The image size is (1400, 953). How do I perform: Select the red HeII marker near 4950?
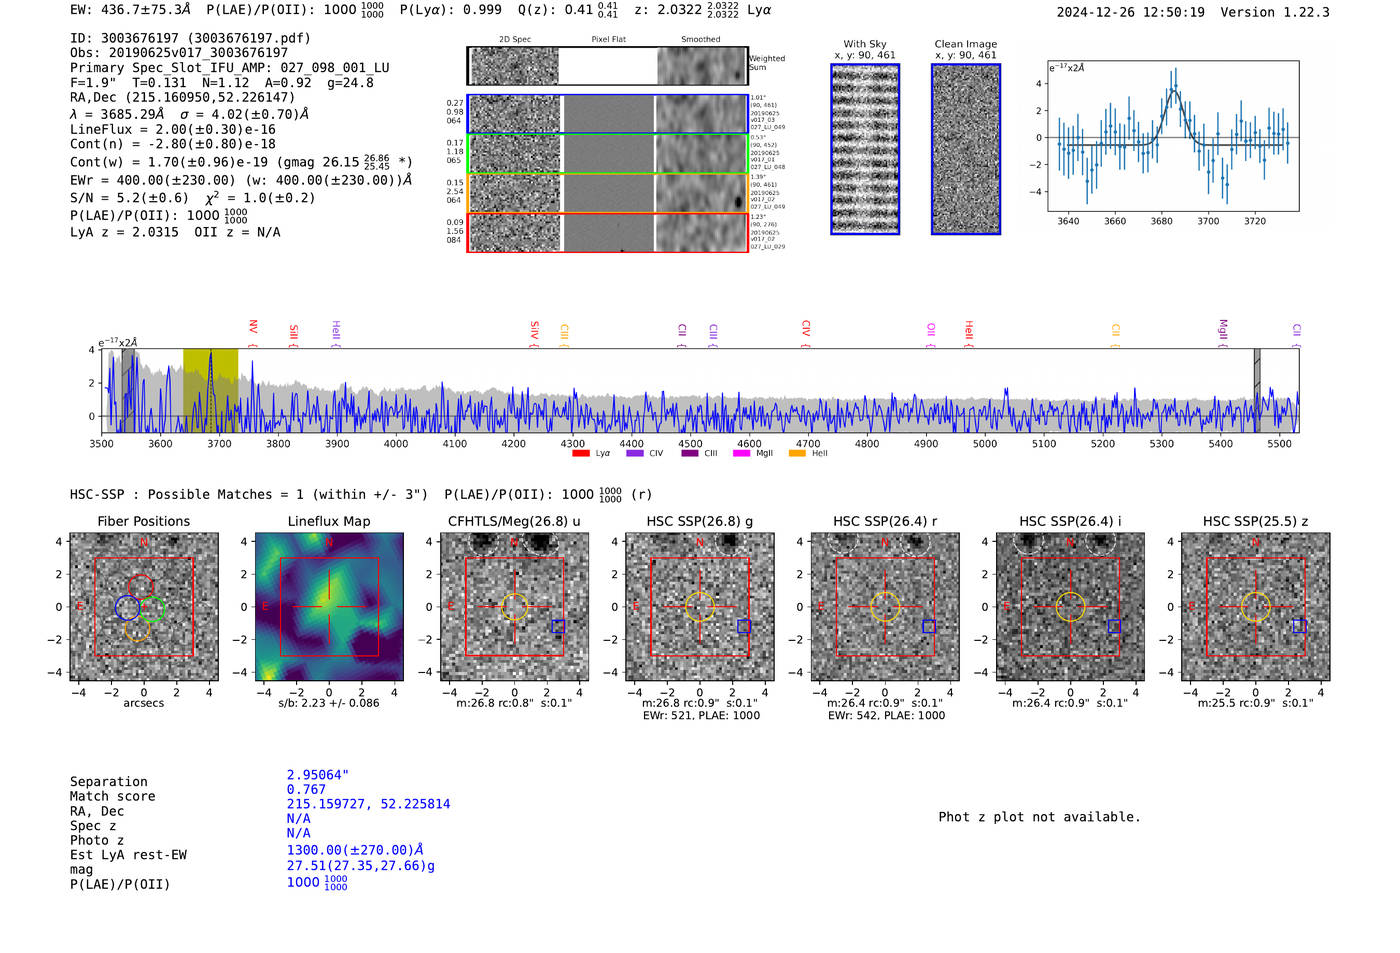coord(968,334)
